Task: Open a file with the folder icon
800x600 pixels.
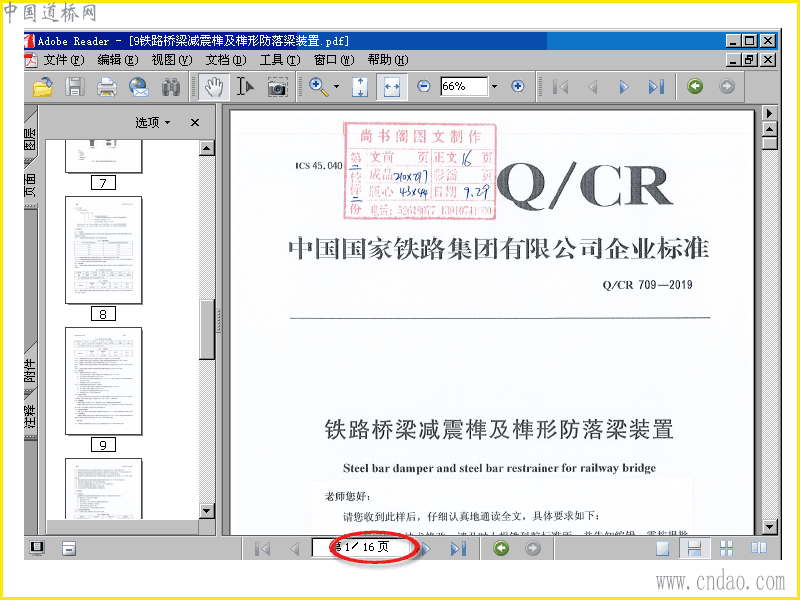Action: (x=43, y=86)
